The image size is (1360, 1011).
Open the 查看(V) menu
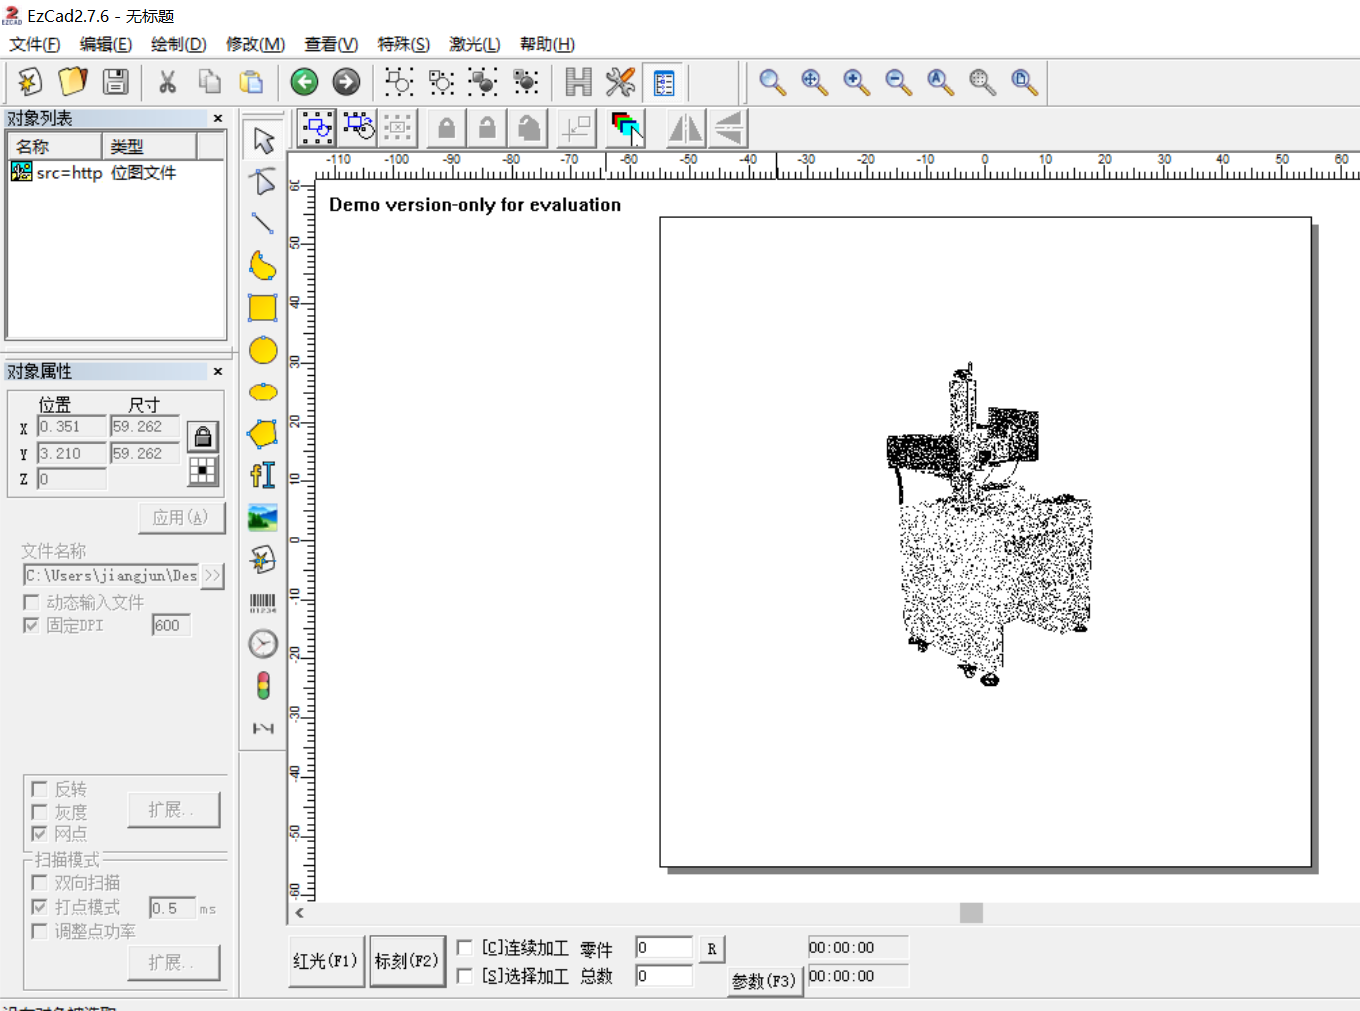coord(331,44)
